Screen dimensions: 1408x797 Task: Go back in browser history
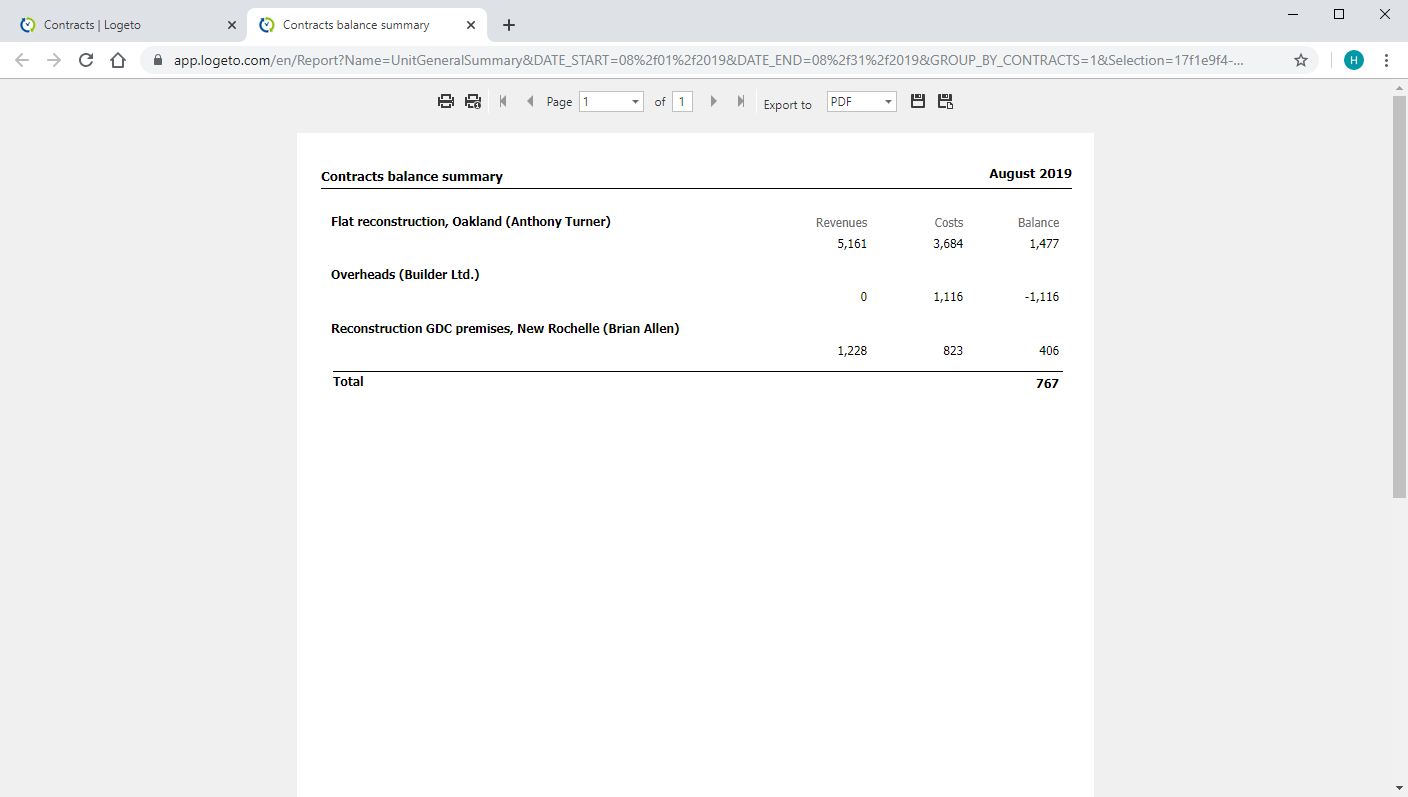pos(22,60)
